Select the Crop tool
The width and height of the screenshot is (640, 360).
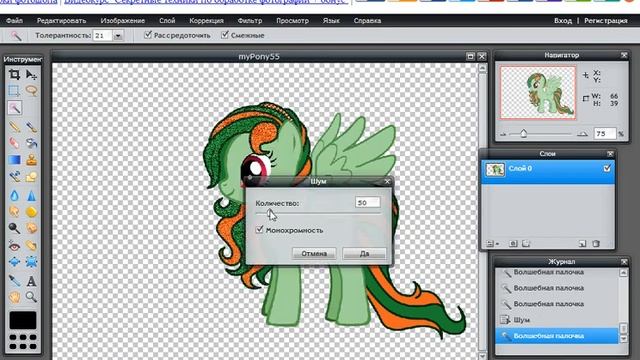coord(14,74)
